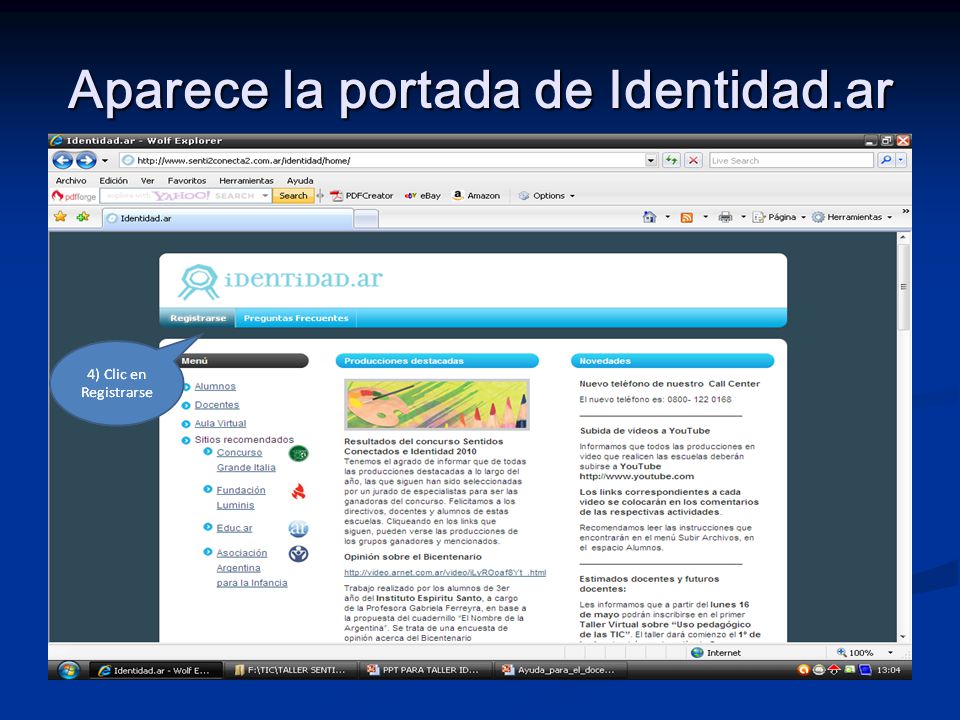The image size is (960, 720).
Task: Open the Edición menu
Action: (114, 181)
